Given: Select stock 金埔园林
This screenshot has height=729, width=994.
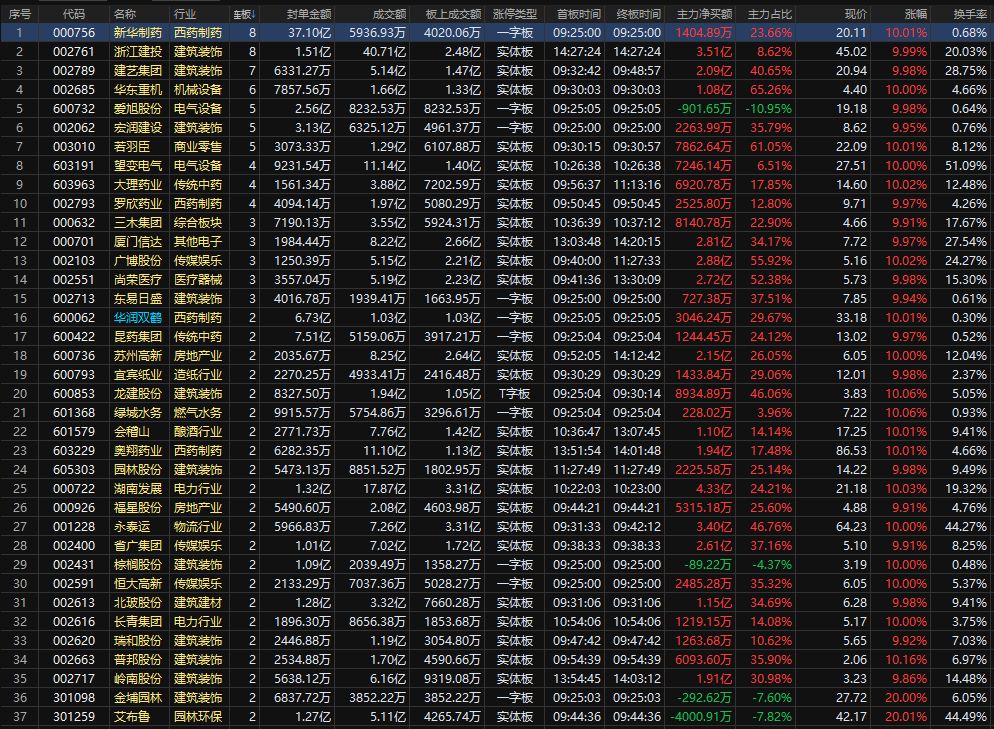Looking at the screenshot, I should coord(138,698).
